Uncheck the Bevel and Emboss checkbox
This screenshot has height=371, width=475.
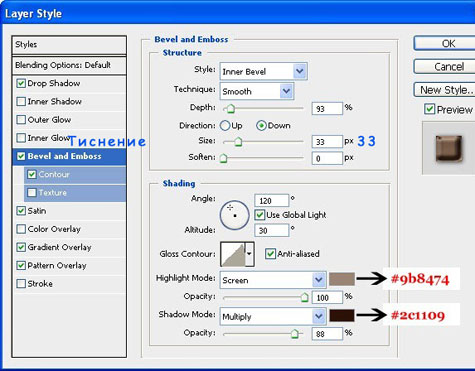coord(21,156)
